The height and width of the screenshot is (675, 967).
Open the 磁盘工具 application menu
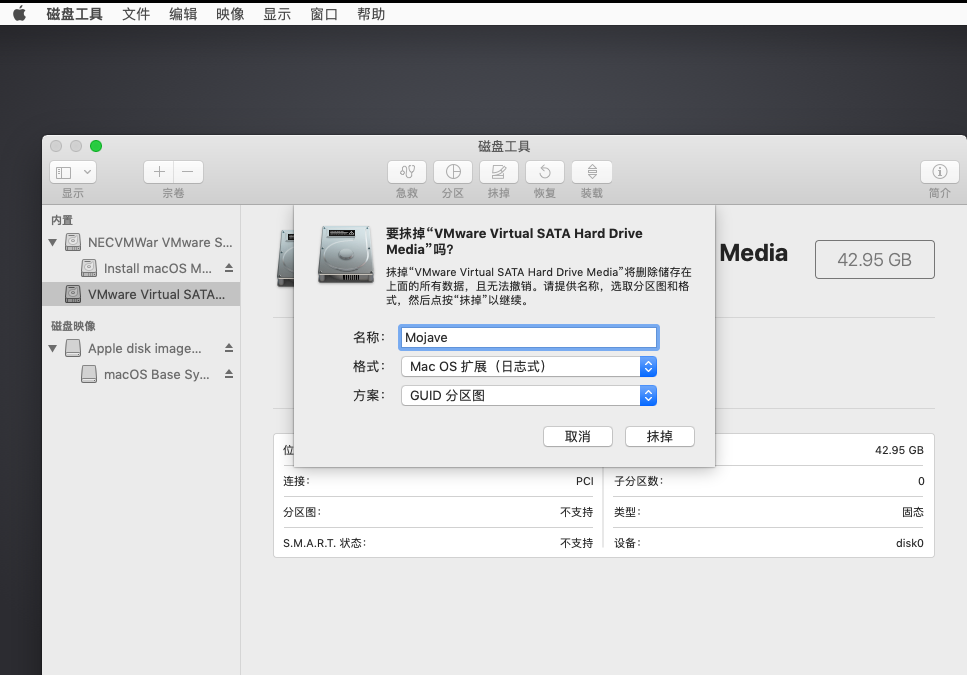click(75, 14)
